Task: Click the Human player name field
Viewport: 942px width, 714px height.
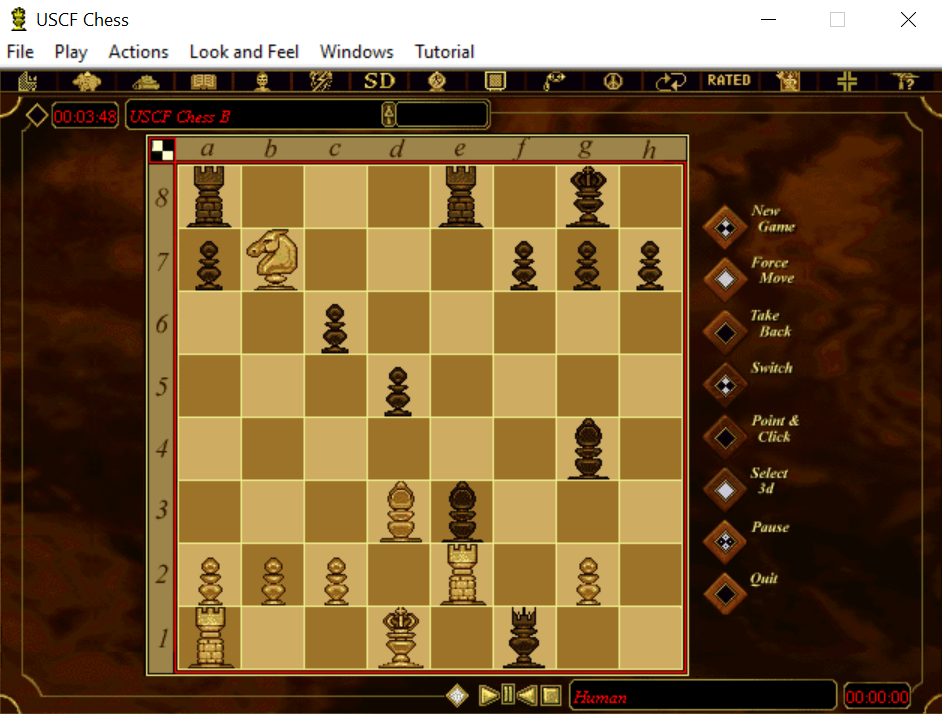Action: [x=702, y=697]
